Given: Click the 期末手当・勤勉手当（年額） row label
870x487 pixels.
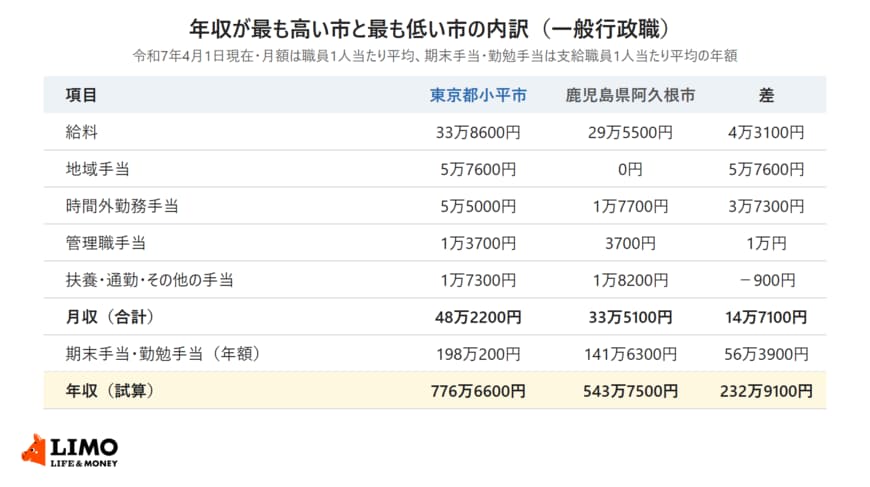Looking at the screenshot, I should [163, 354].
